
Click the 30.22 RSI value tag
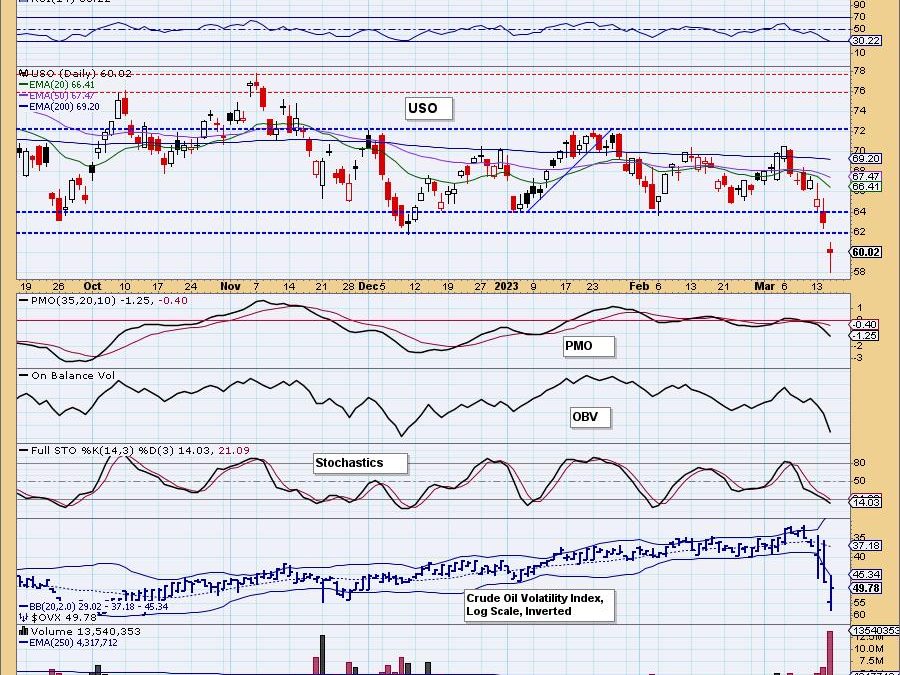tap(866, 41)
